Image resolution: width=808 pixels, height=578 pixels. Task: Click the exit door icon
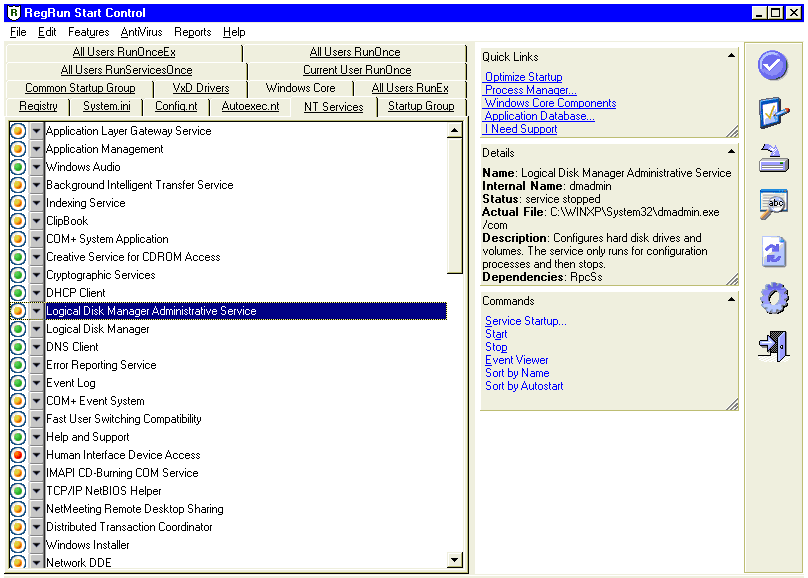coord(773,346)
